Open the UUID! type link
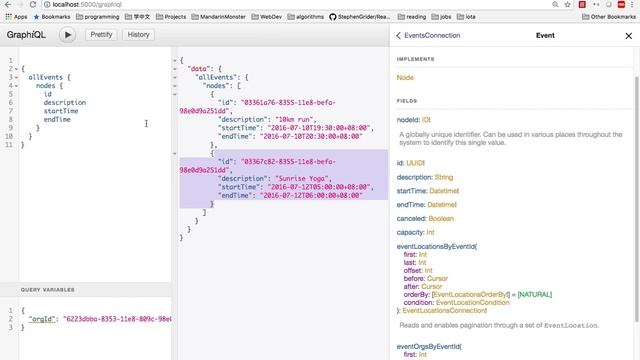The height and width of the screenshot is (360, 640). tap(416, 163)
